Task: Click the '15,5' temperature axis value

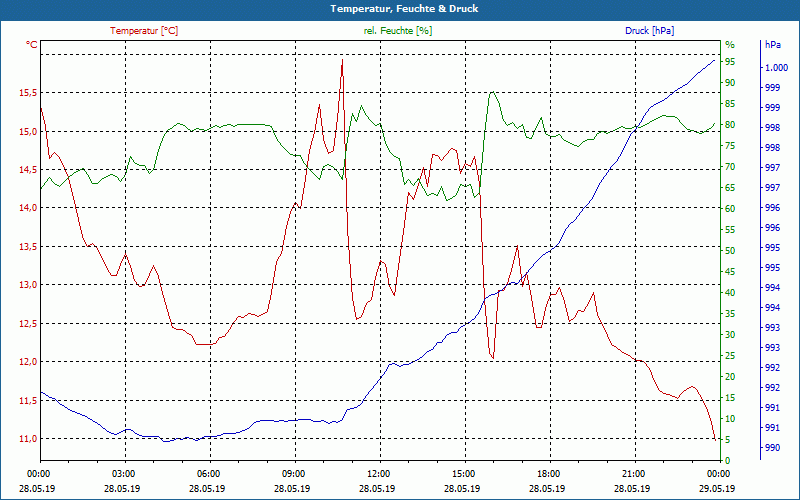Action: 28,93
